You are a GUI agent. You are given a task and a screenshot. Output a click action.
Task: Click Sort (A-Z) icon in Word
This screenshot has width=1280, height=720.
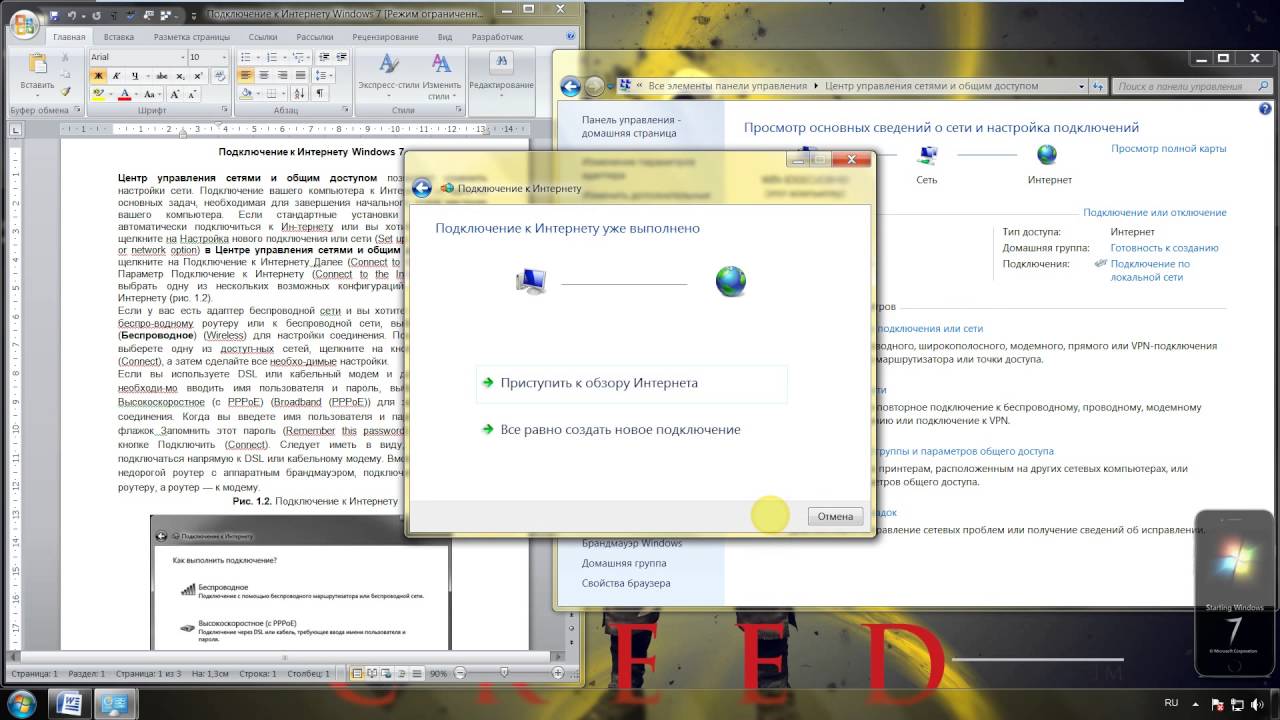pyautogui.click(x=300, y=94)
